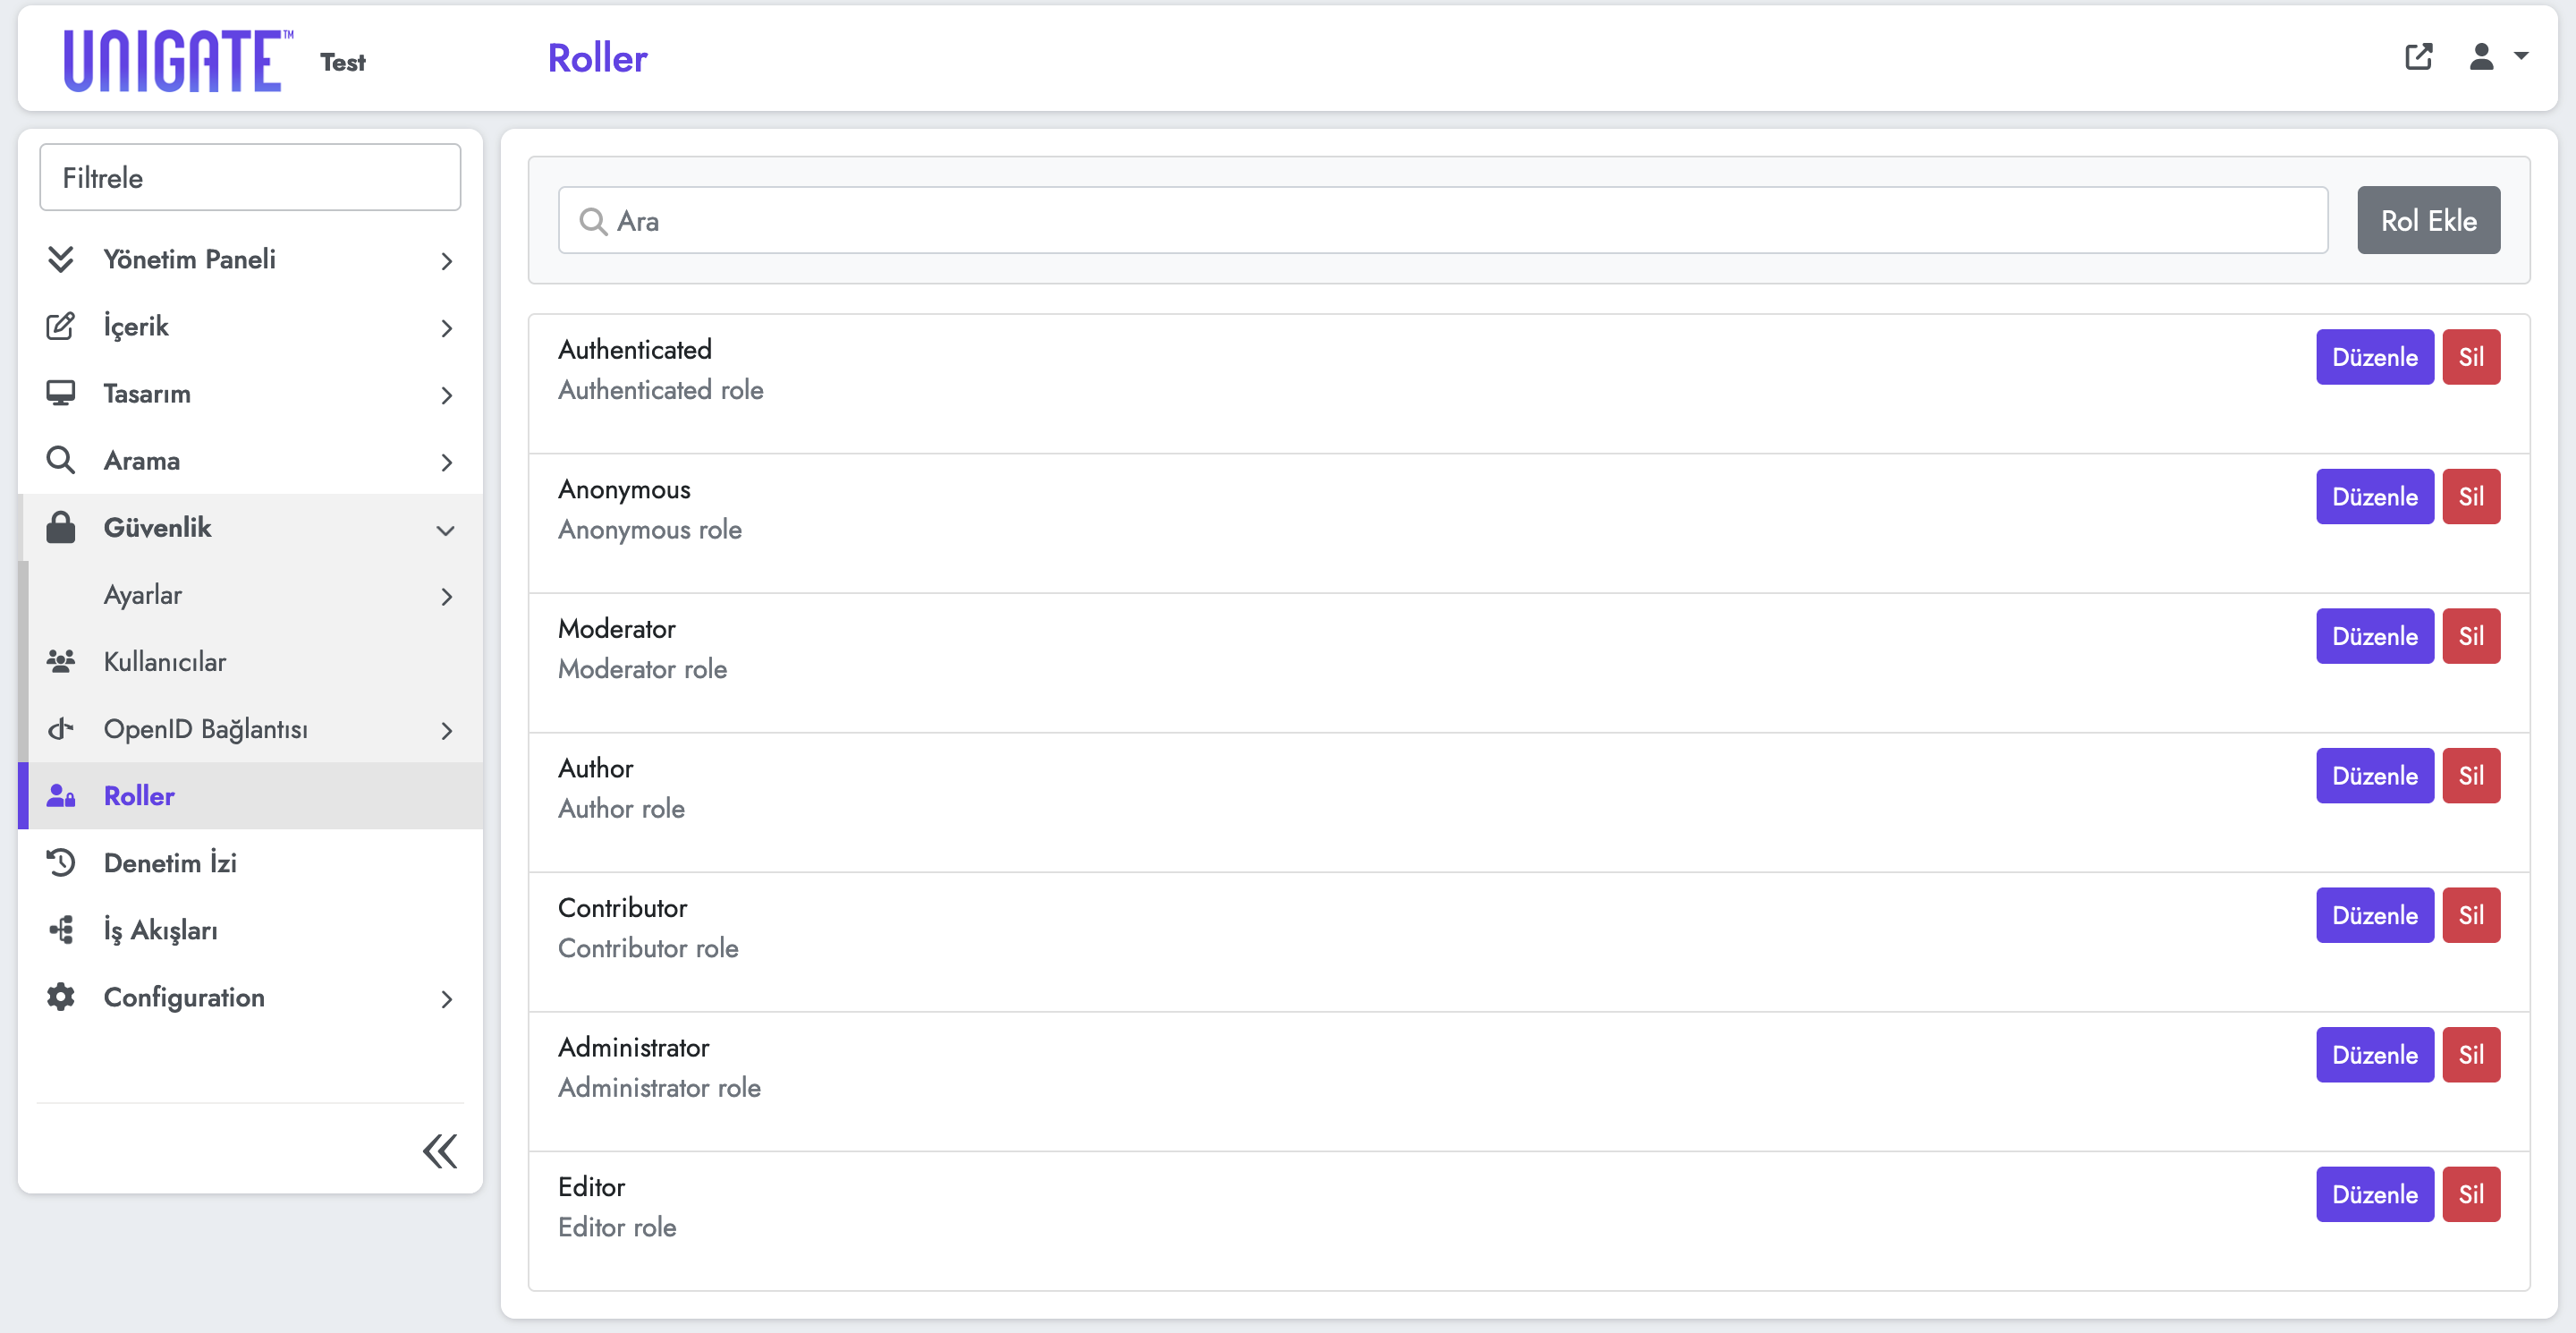Screen dimensions: 2576x1333
Task: Click the Arama magnifier icon in sidebar
Action: coord(61,460)
